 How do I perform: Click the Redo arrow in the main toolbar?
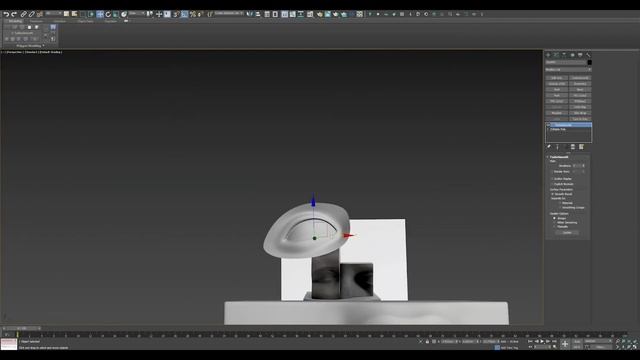point(14,14)
